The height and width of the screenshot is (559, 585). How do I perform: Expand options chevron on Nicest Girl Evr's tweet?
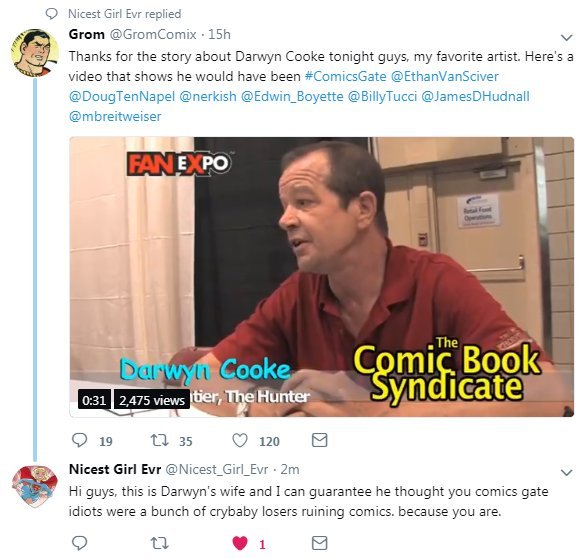point(567,472)
